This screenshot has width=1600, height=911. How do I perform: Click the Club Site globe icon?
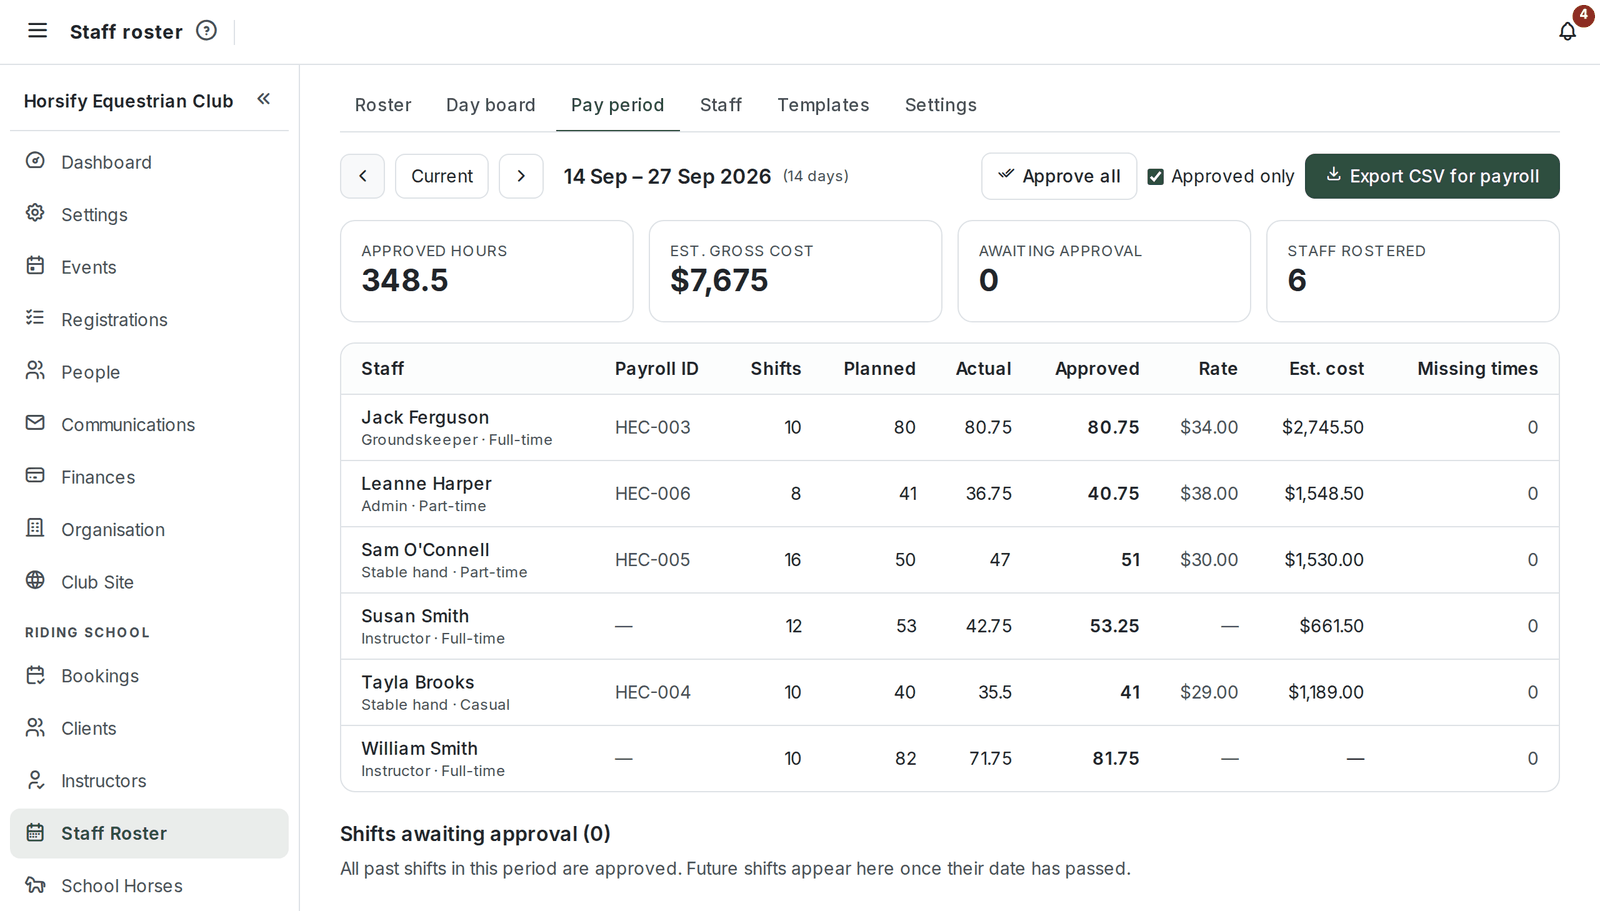pyautogui.click(x=35, y=581)
